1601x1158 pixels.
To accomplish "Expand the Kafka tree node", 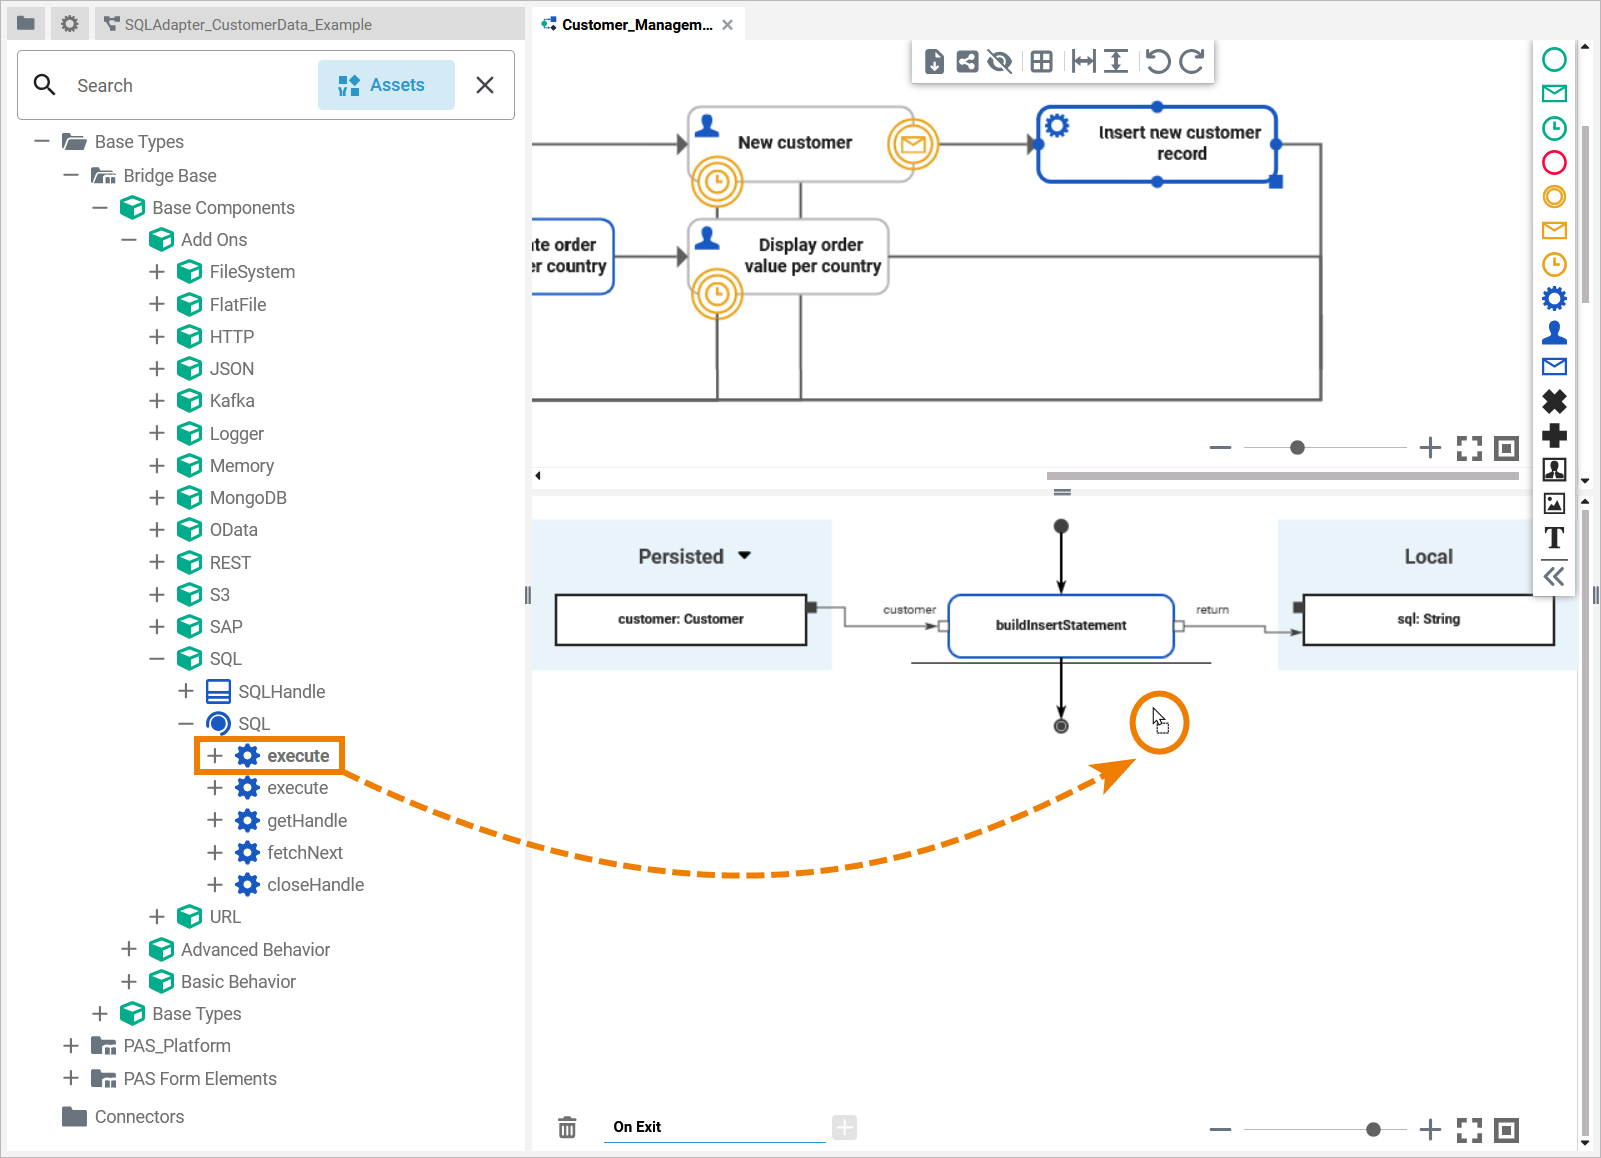I will coord(157,401).
